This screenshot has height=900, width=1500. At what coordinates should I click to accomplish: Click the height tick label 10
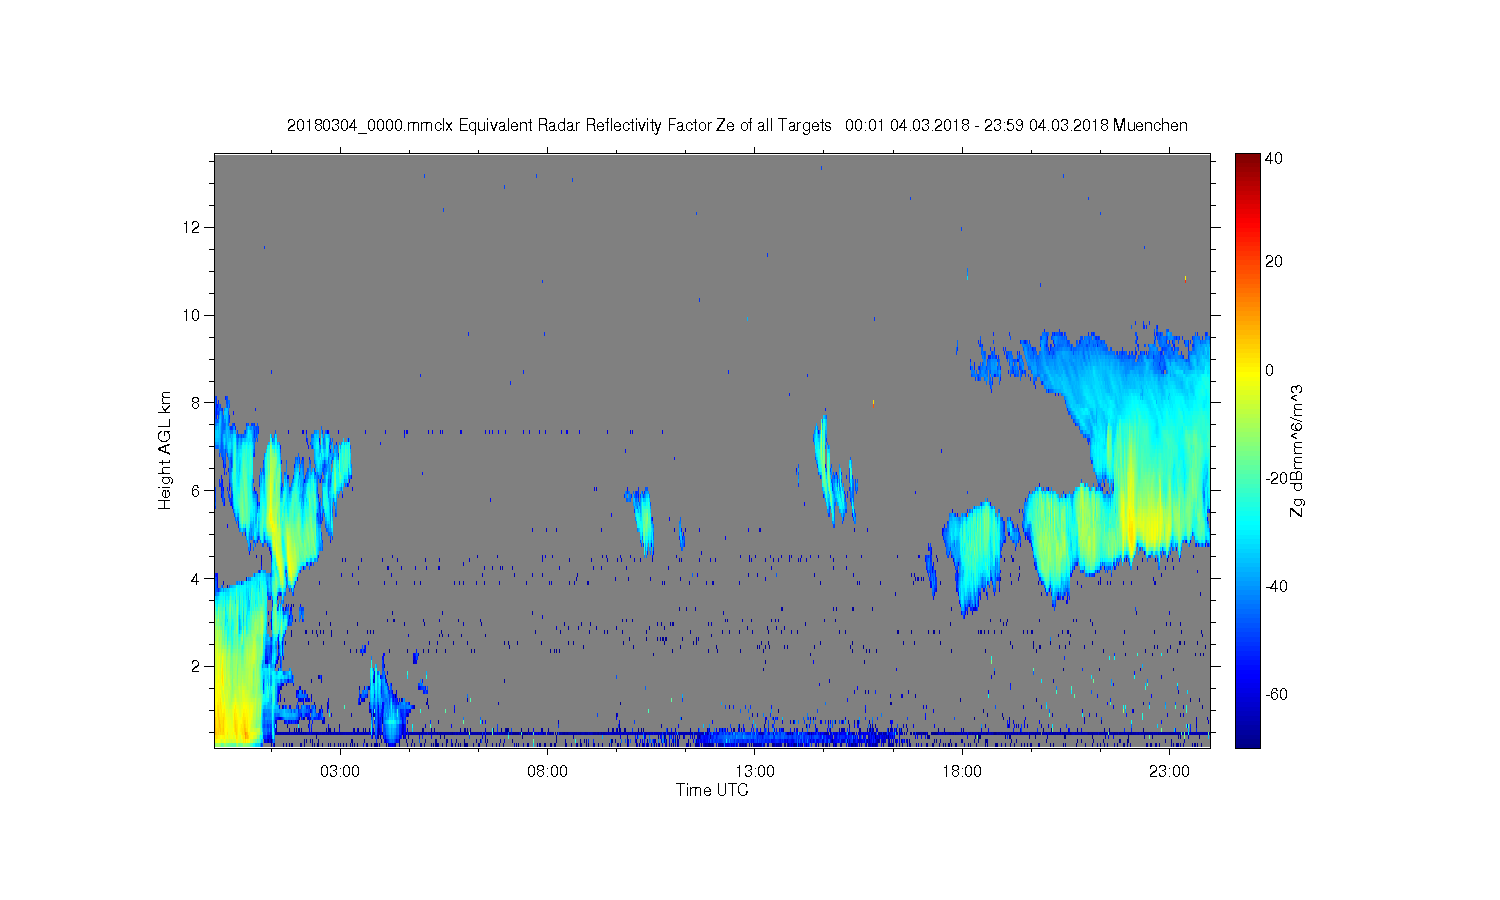[193, 315]
